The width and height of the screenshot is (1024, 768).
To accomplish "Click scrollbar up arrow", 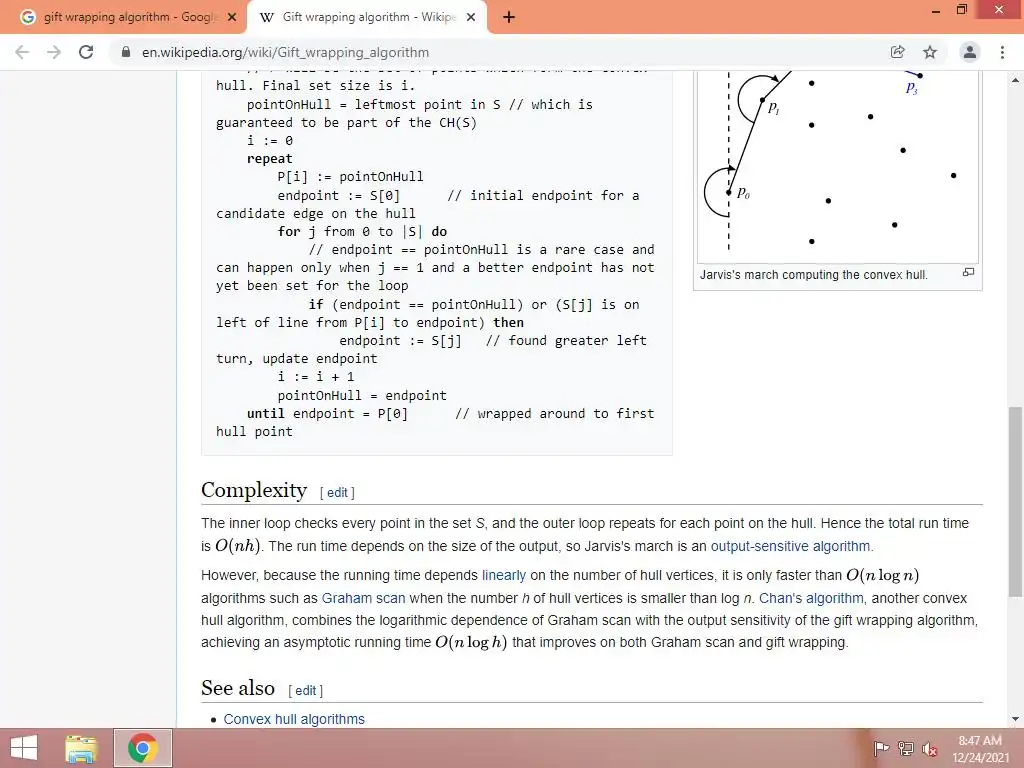I will (1015, 80).
